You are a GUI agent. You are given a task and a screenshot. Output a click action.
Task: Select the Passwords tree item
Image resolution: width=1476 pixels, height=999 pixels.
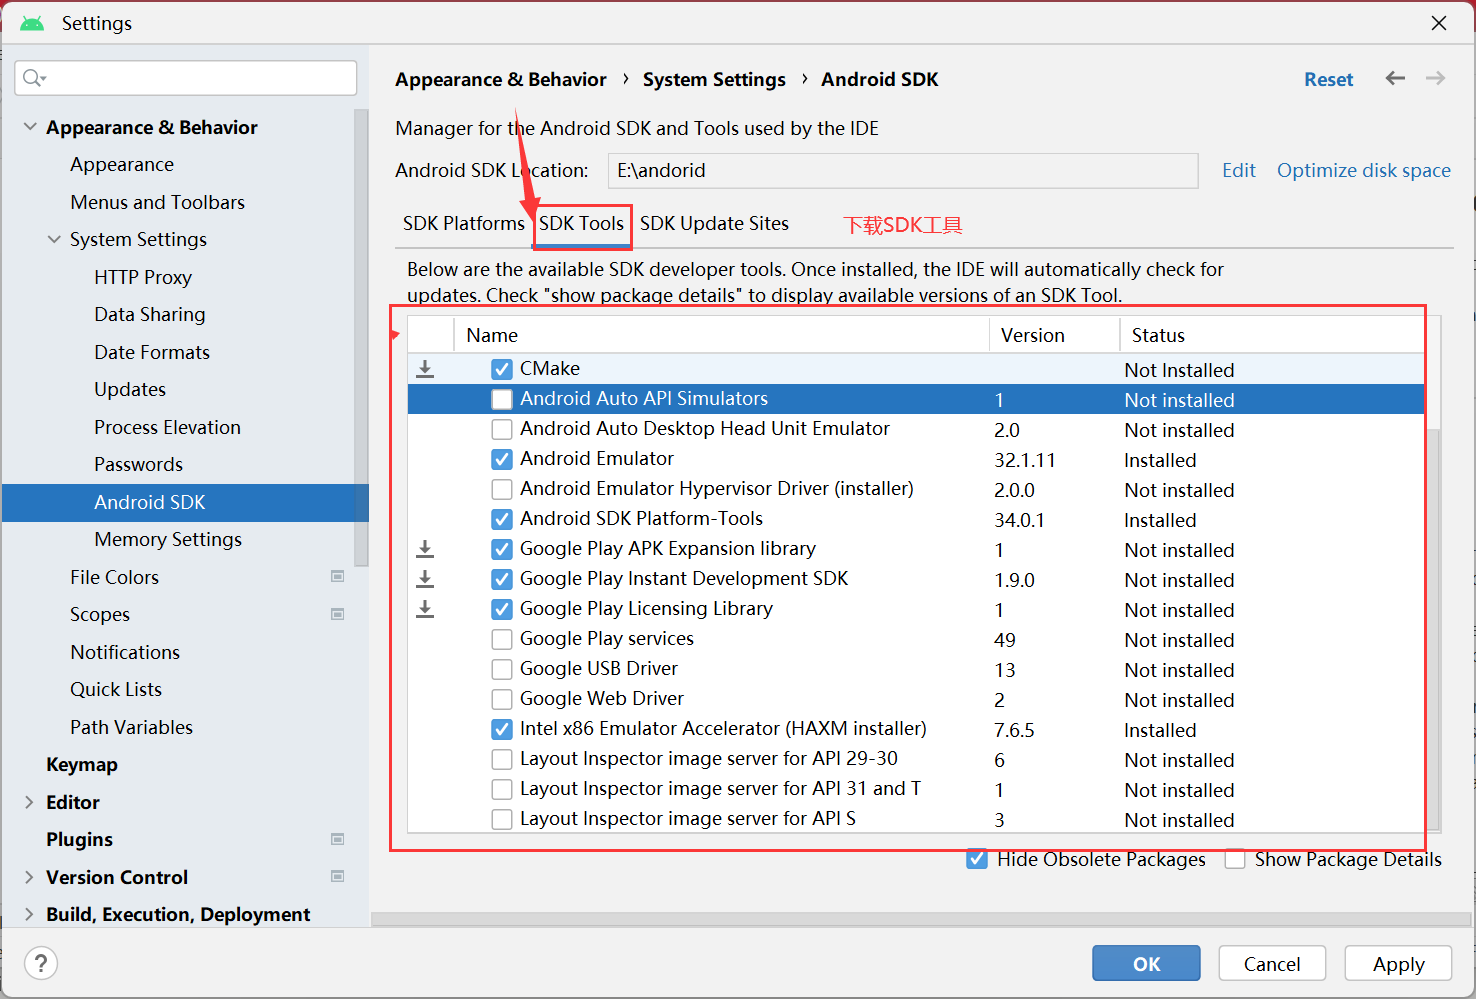(139, 464)
